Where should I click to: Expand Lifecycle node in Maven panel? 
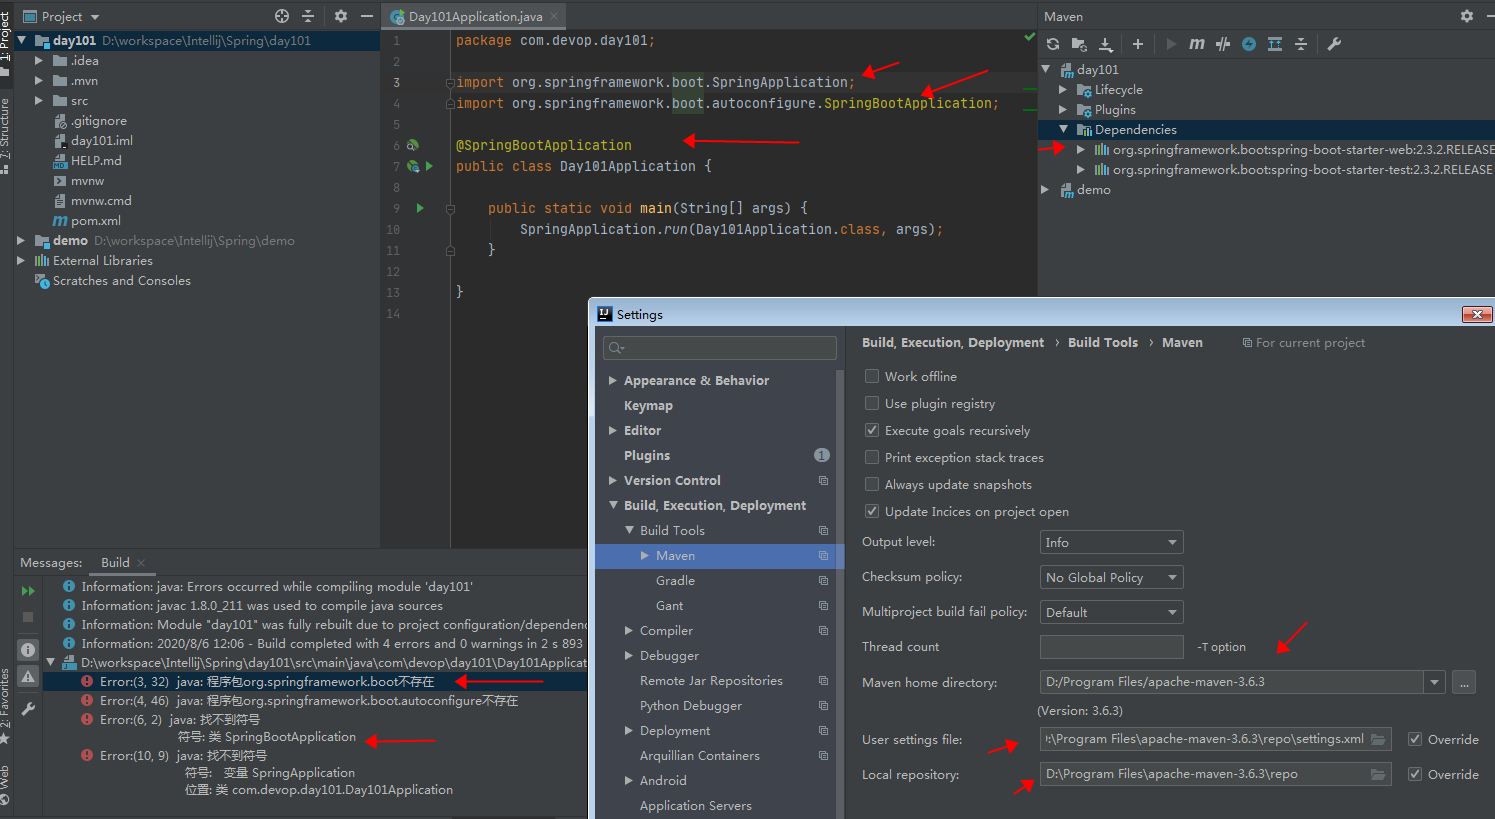click(x=1063, y=89)
